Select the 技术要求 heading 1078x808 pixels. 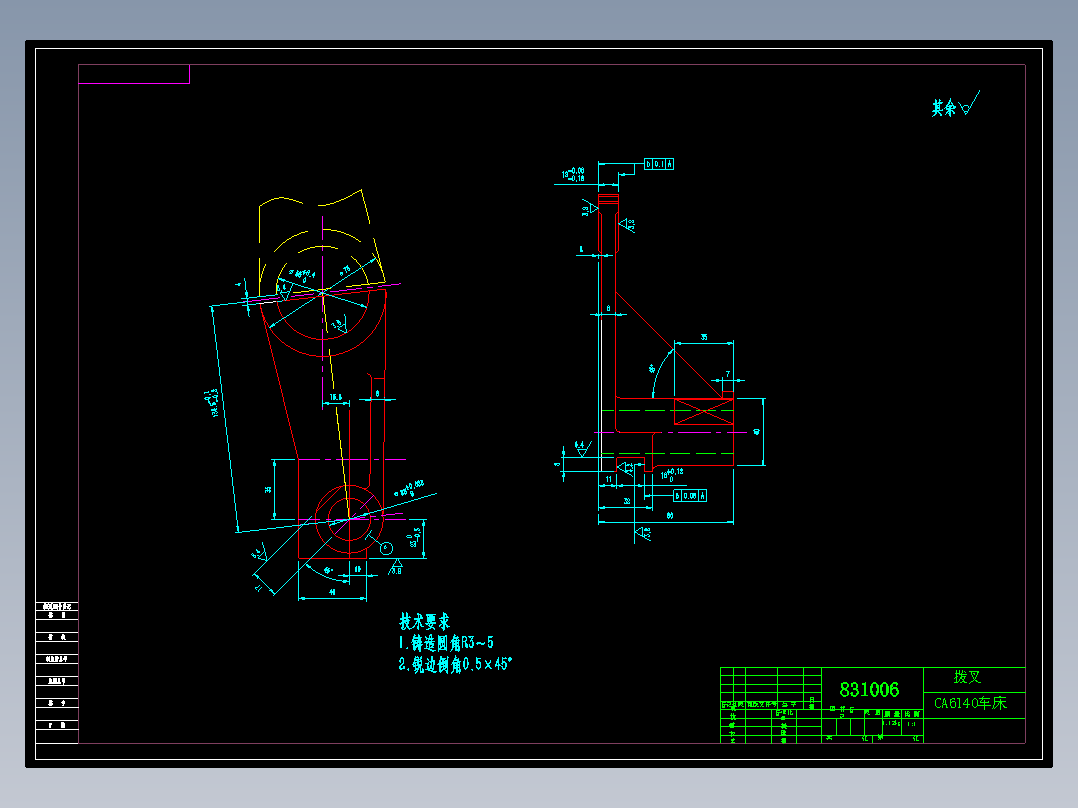[x=424, y=622]
